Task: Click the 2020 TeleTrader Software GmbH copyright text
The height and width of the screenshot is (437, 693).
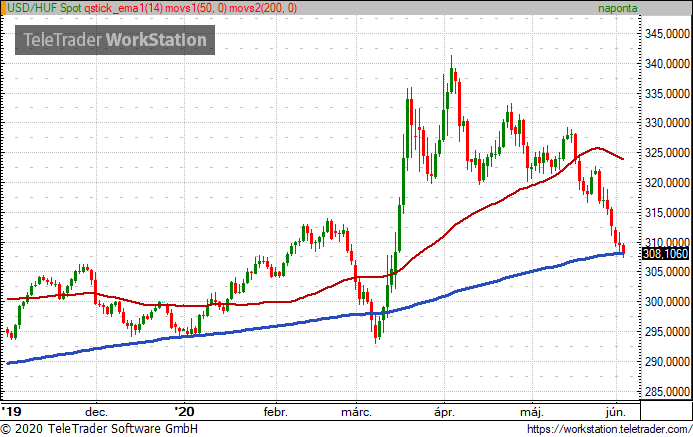Action: [99, 429]
